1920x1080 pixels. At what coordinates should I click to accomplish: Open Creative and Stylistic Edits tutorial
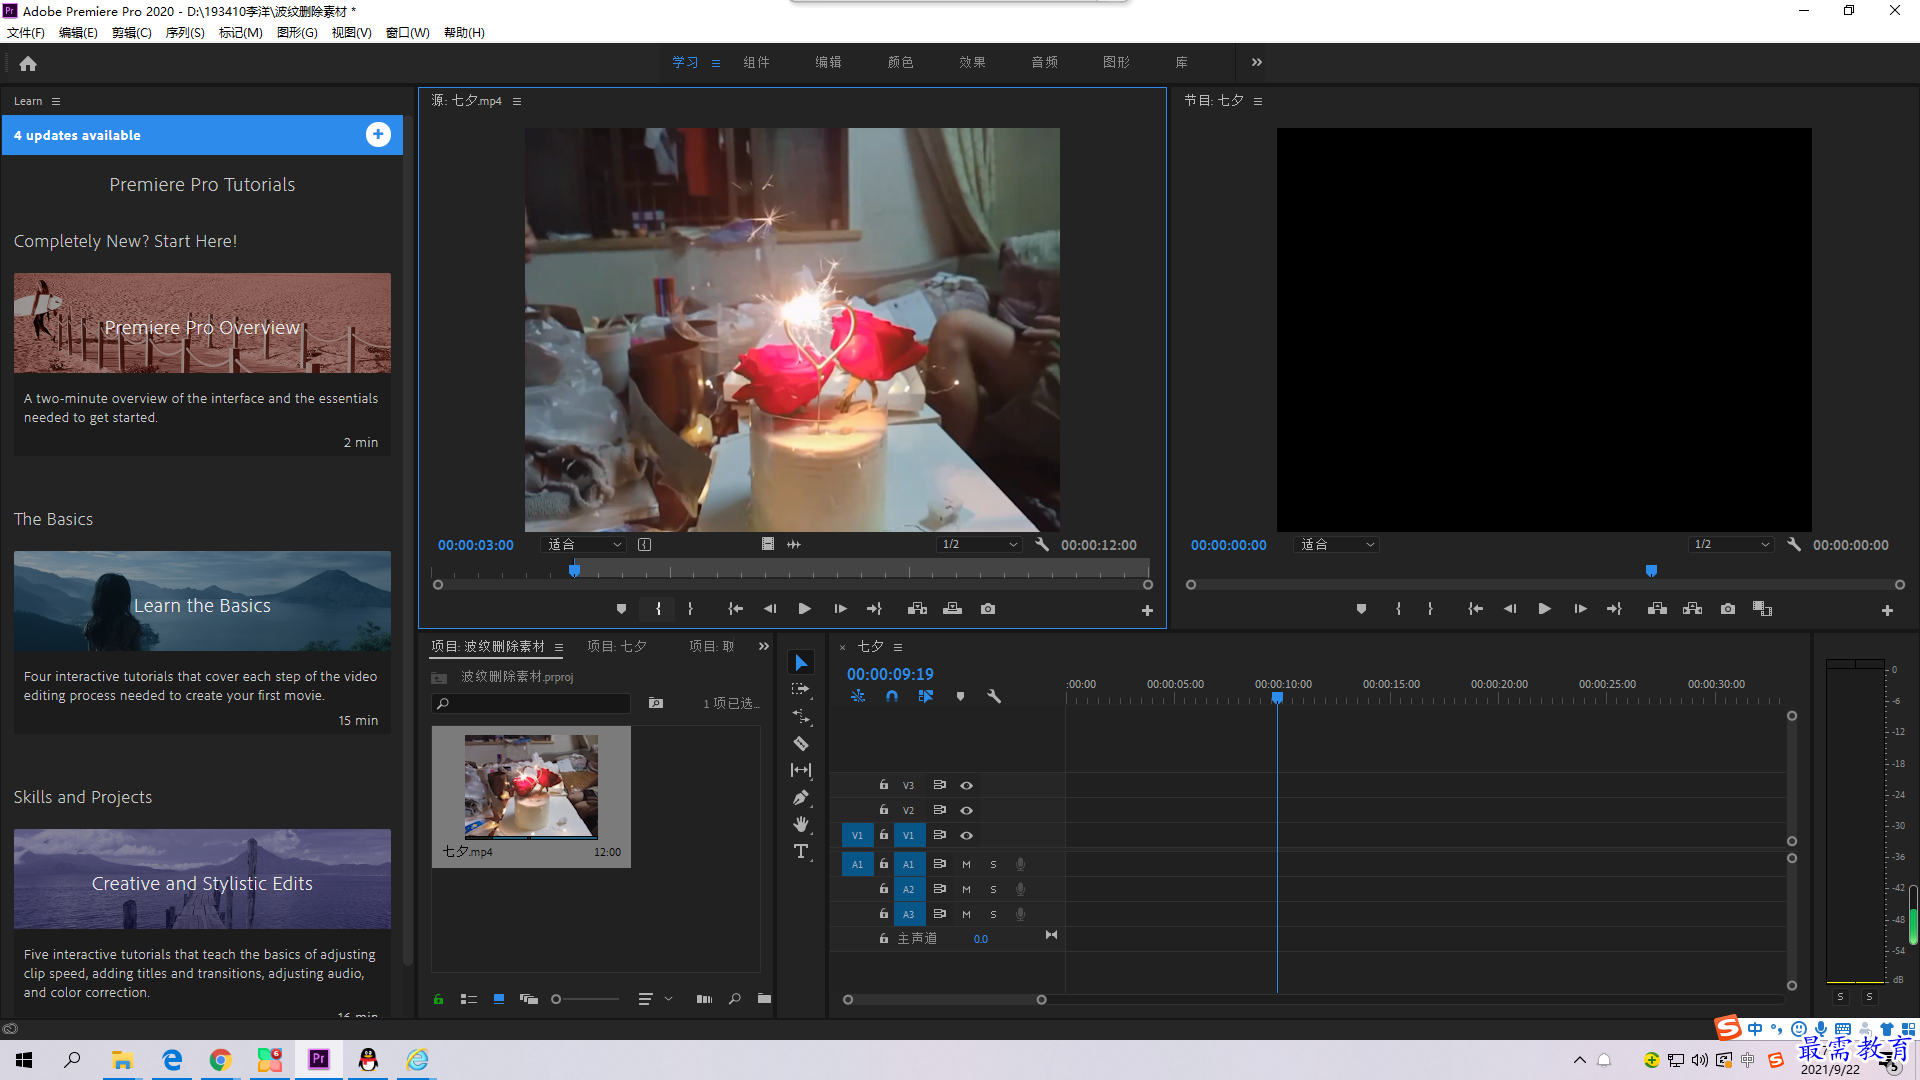click(202, 879)
